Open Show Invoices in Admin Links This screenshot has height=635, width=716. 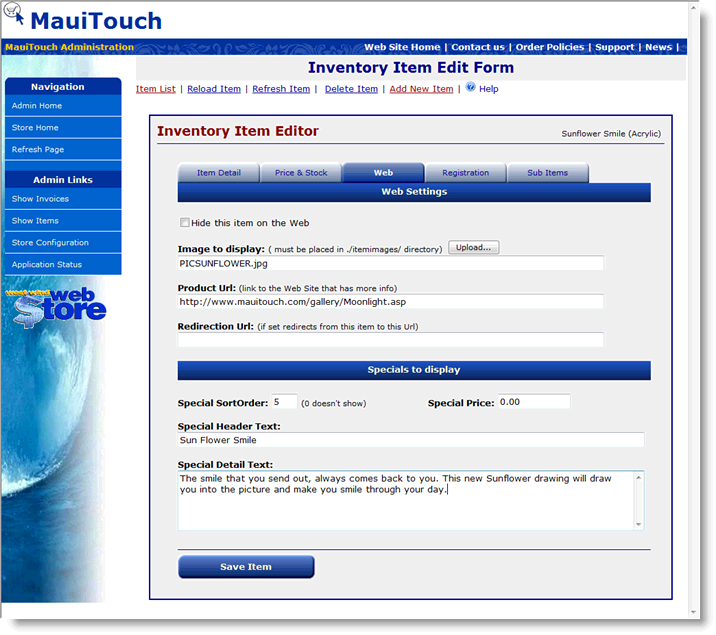(40, 199)
